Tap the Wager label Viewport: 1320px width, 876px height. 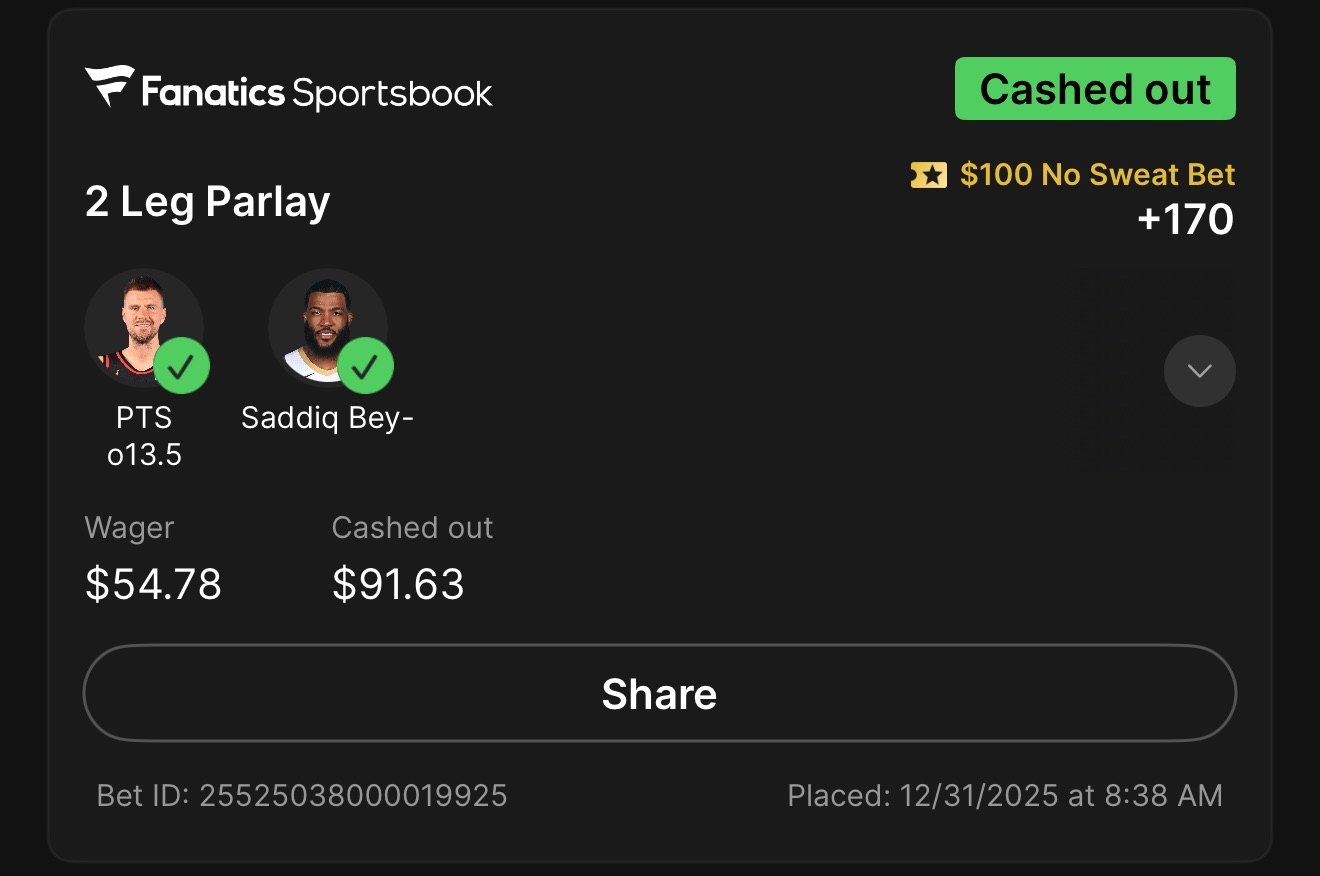point(129,528)
